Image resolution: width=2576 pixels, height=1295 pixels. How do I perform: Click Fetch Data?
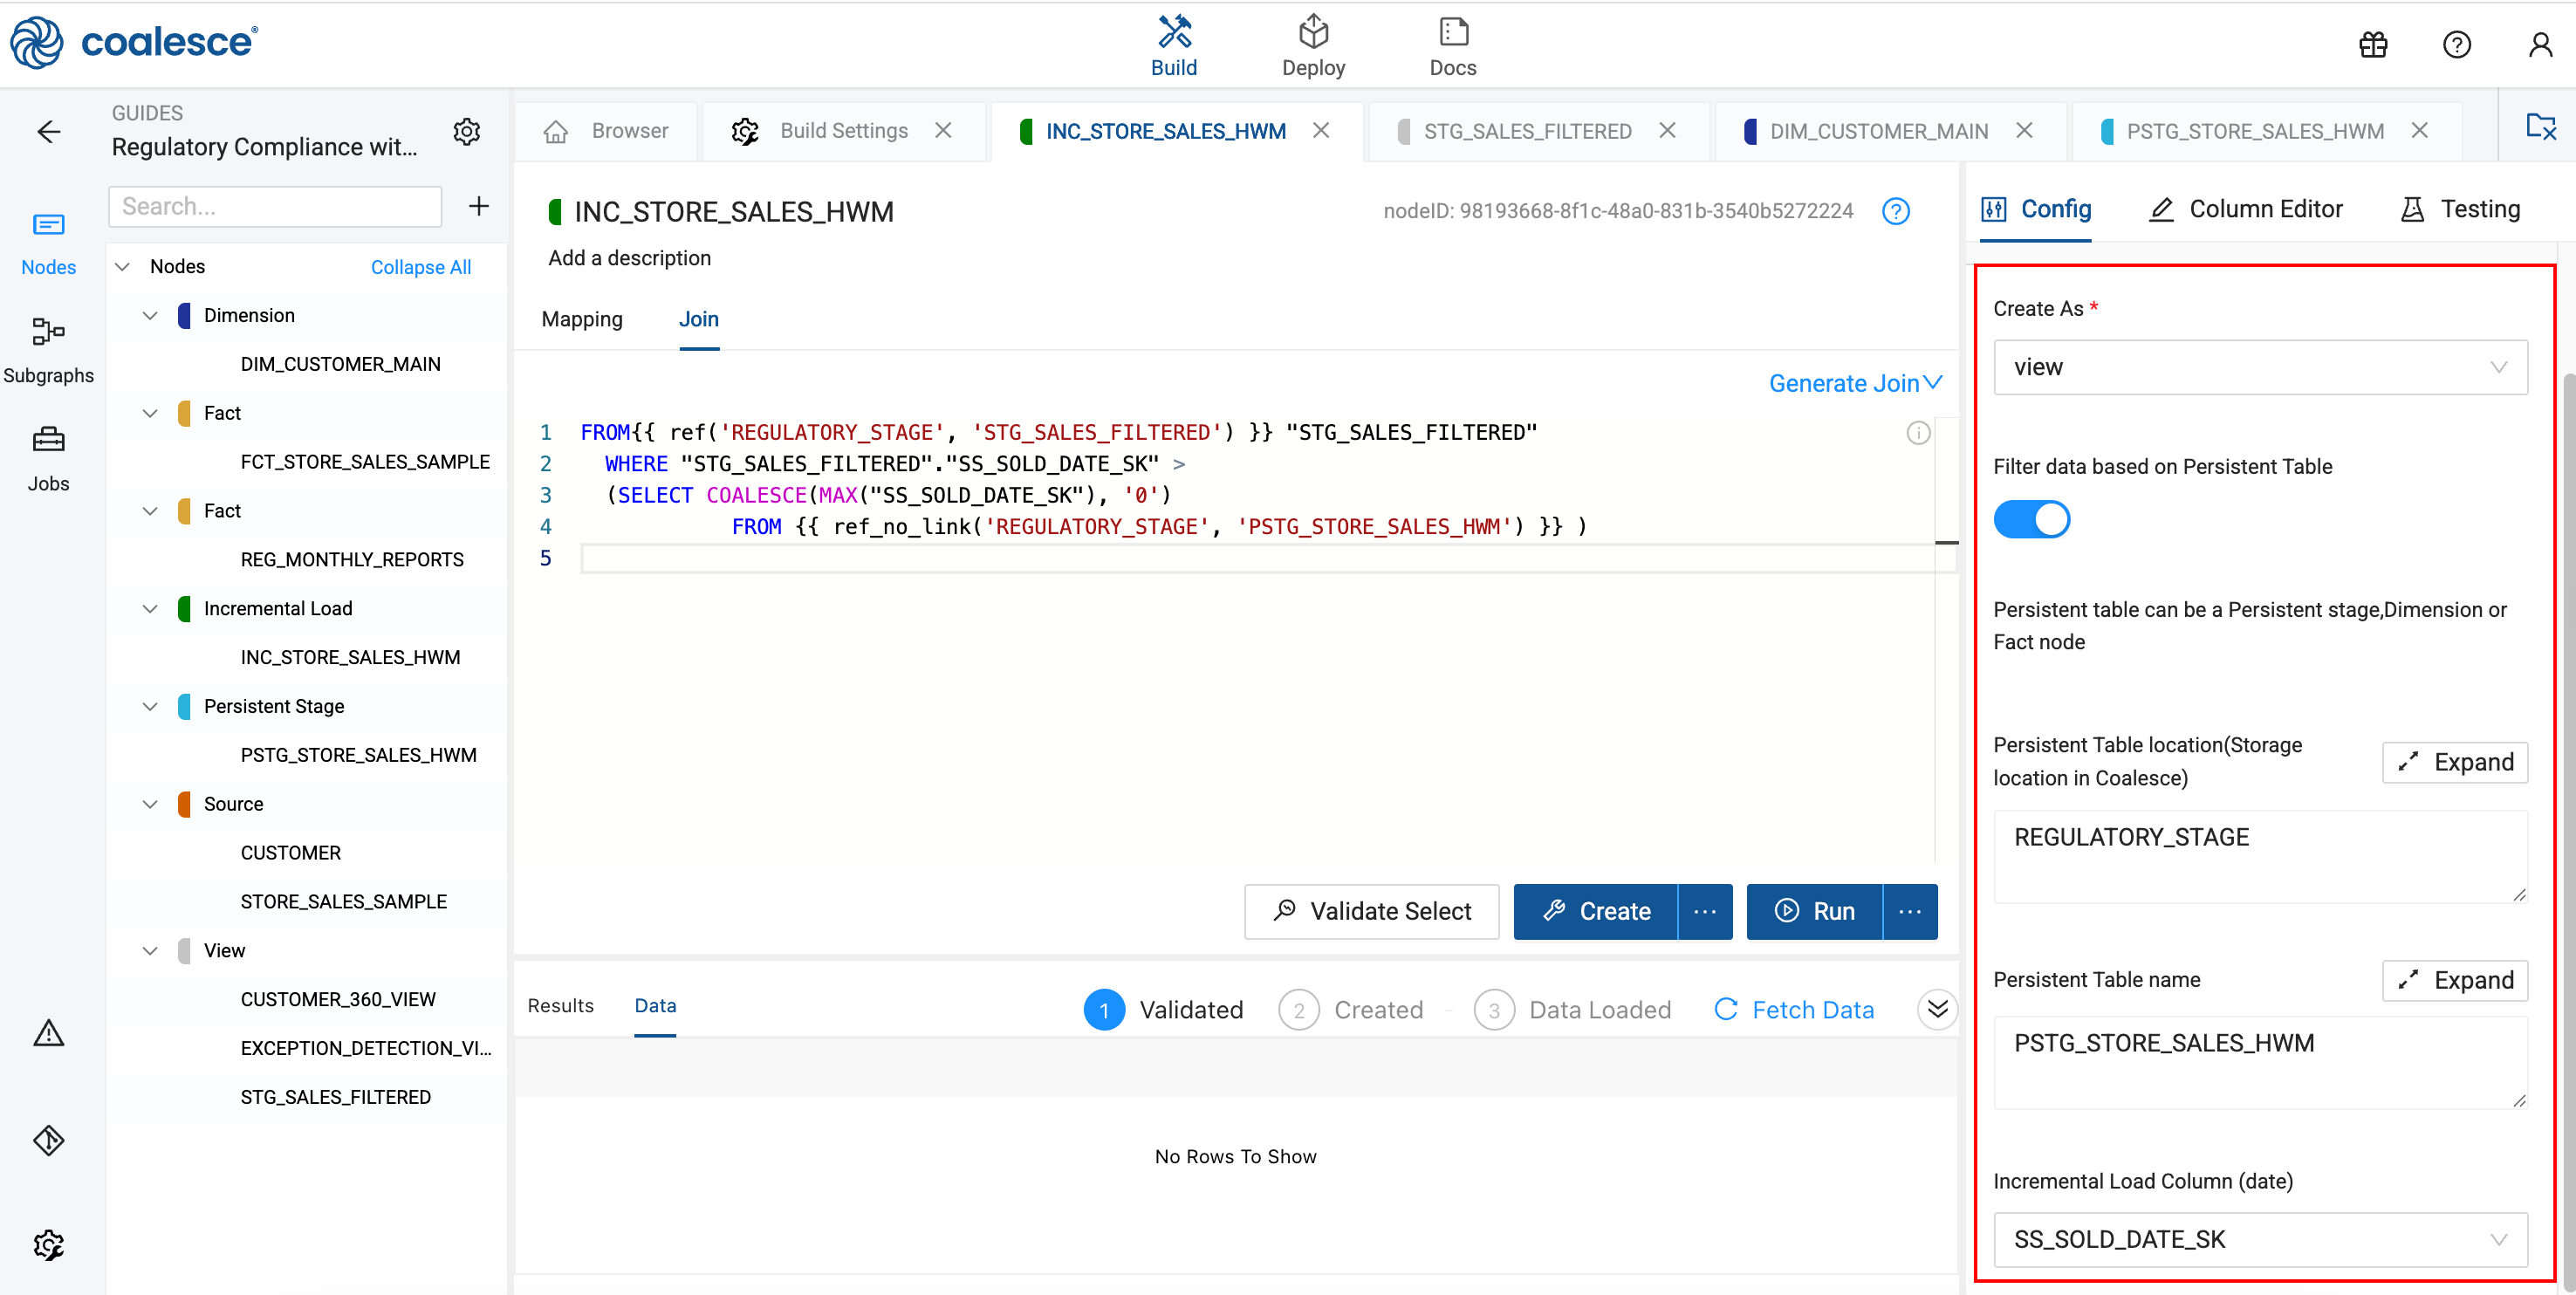1794,1010
